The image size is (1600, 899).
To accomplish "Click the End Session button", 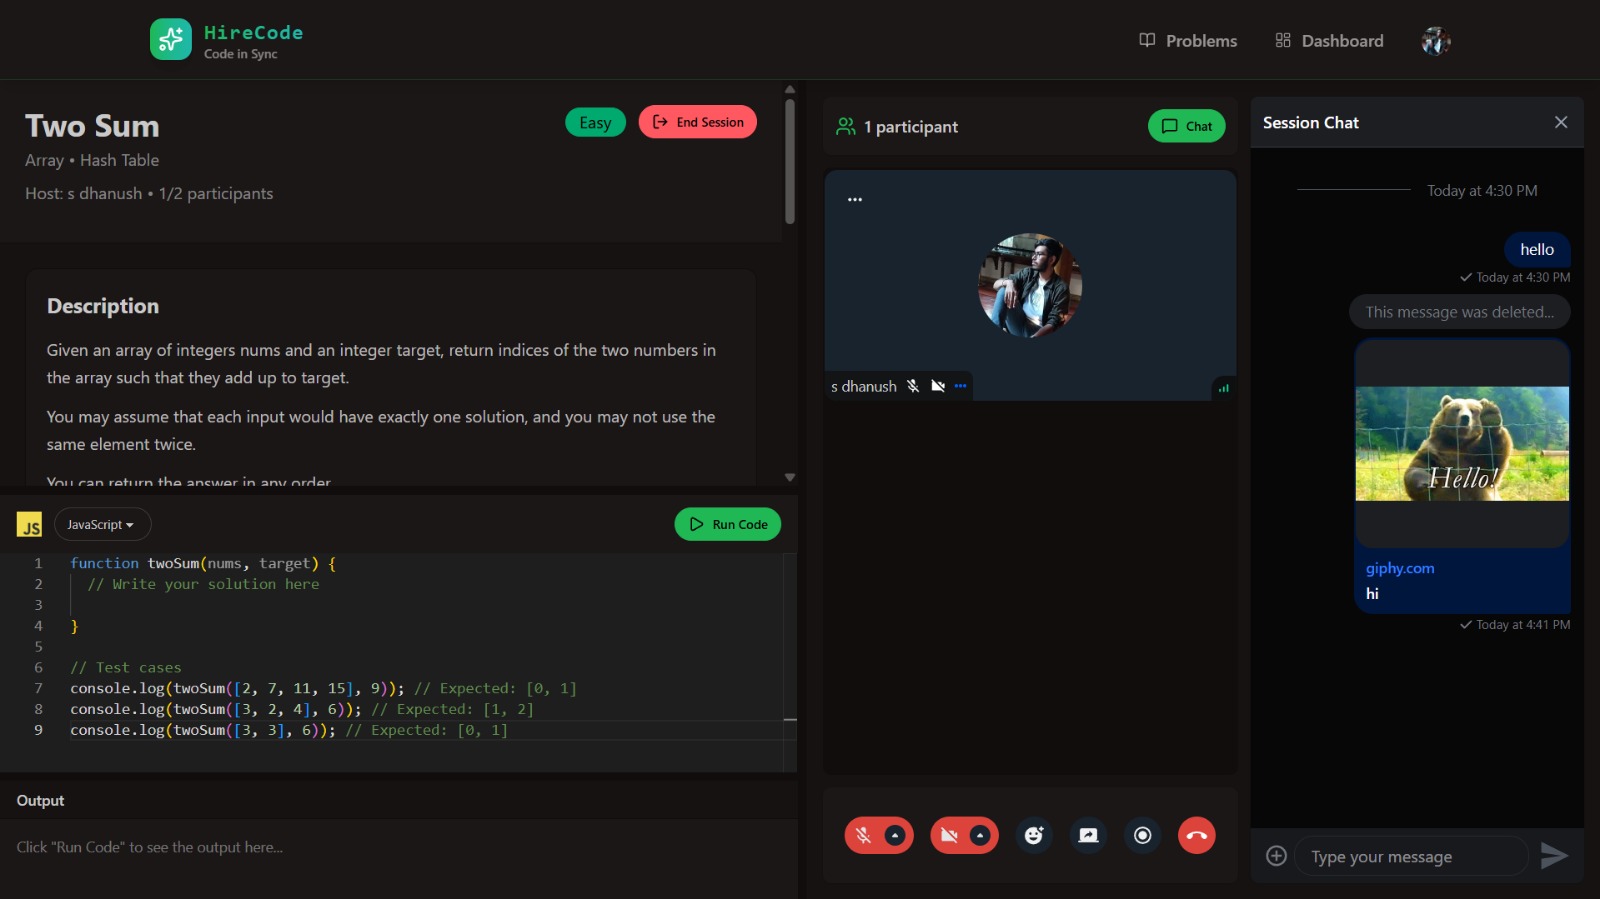I will (x=698, y=122).
